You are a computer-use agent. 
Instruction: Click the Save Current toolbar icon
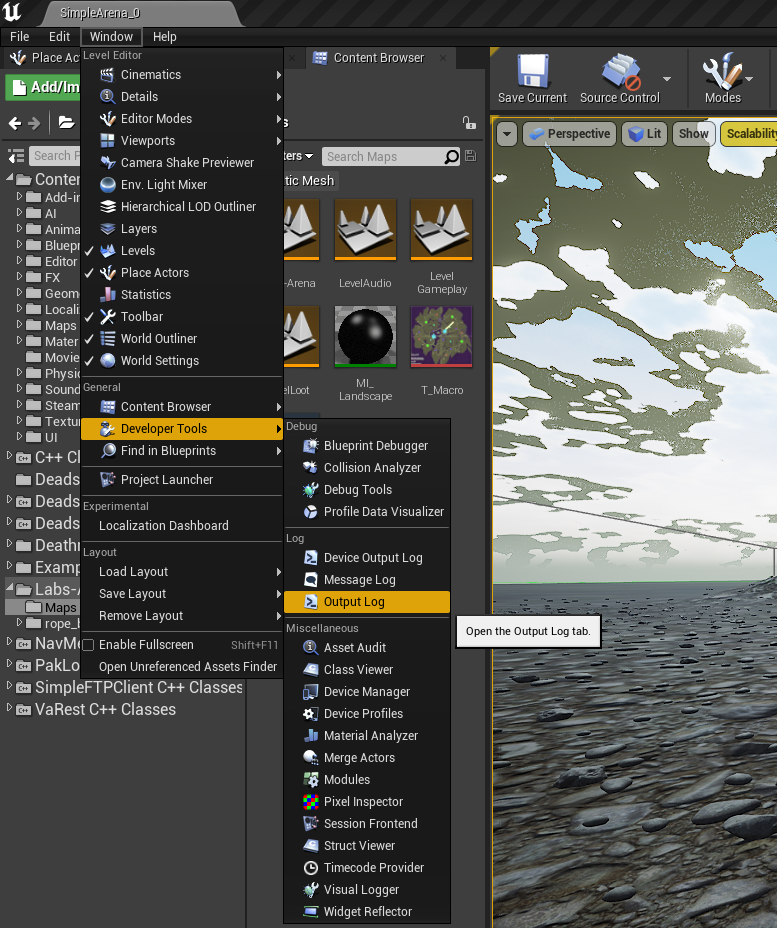click(532, 76)
